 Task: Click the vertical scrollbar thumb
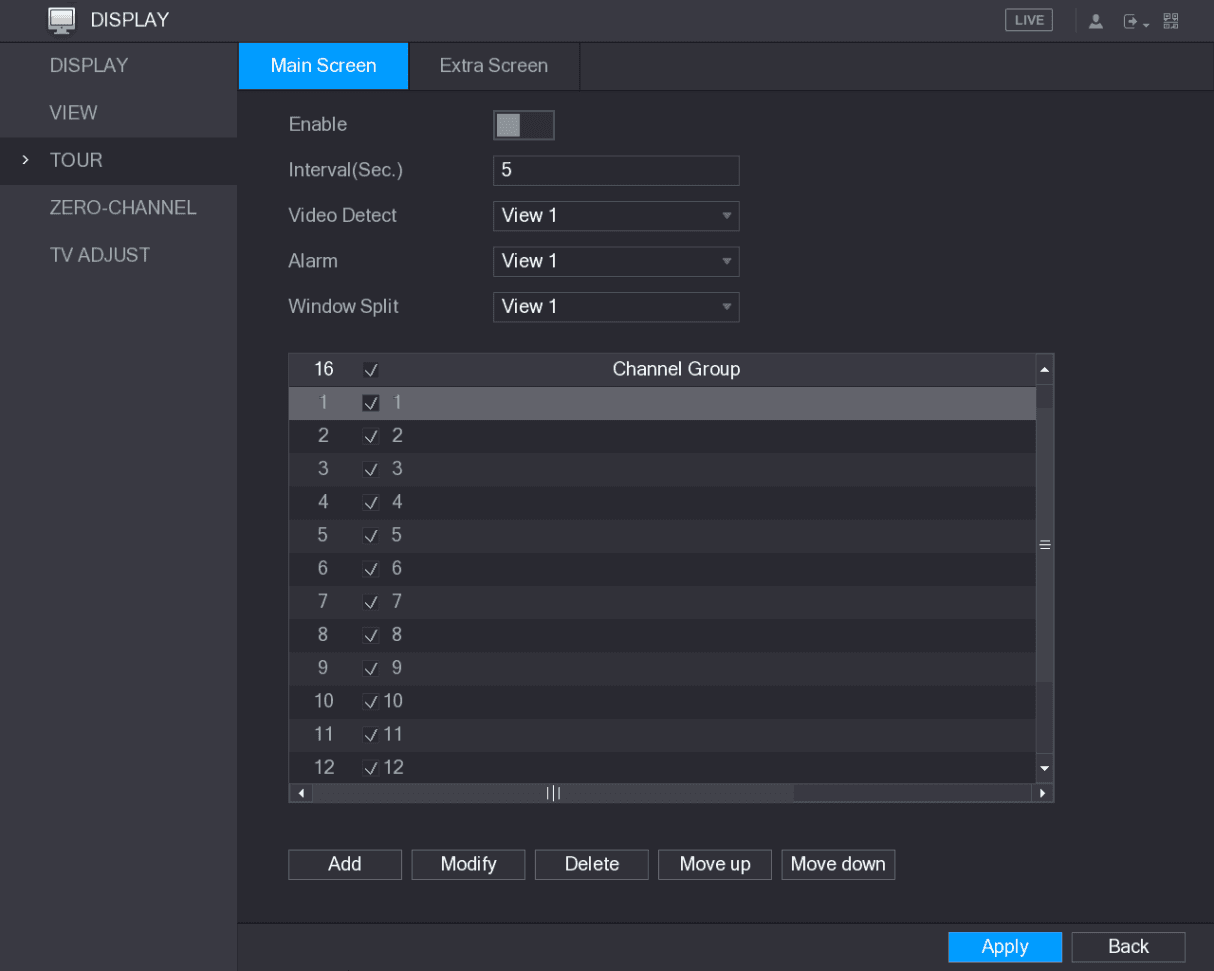(x=1045, y=545)
